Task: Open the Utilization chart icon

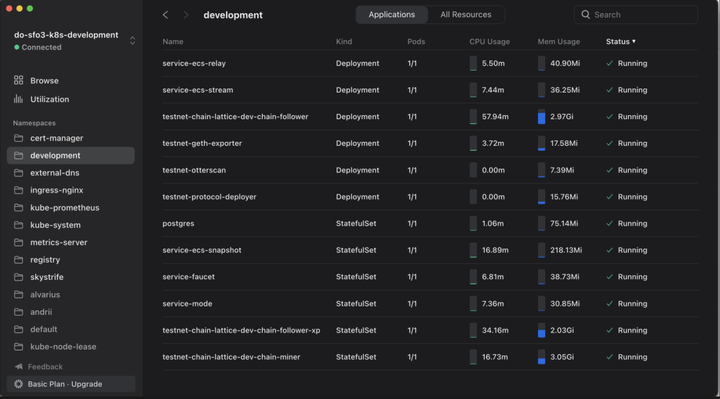Action: tap(18, 99)
